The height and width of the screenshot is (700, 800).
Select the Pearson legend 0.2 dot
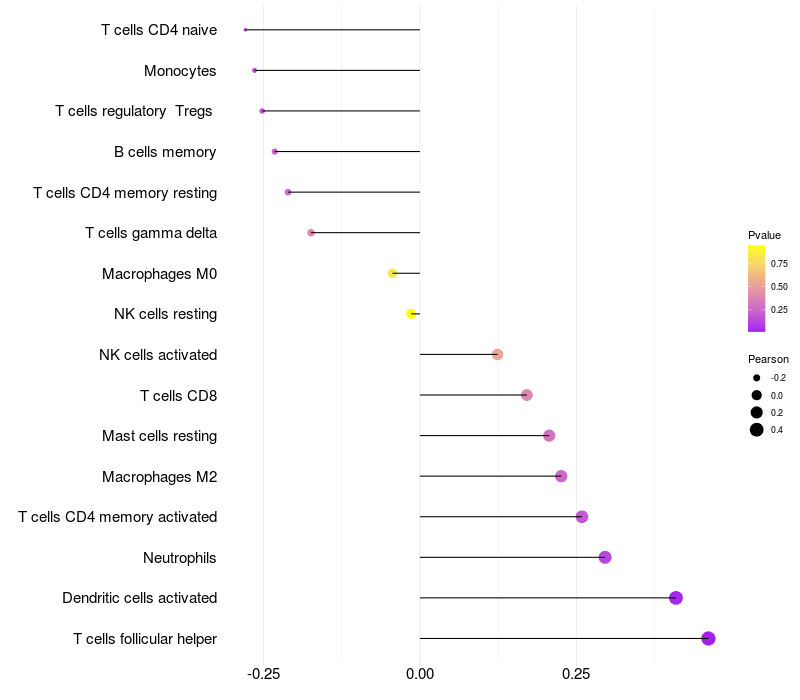(757, 412)
